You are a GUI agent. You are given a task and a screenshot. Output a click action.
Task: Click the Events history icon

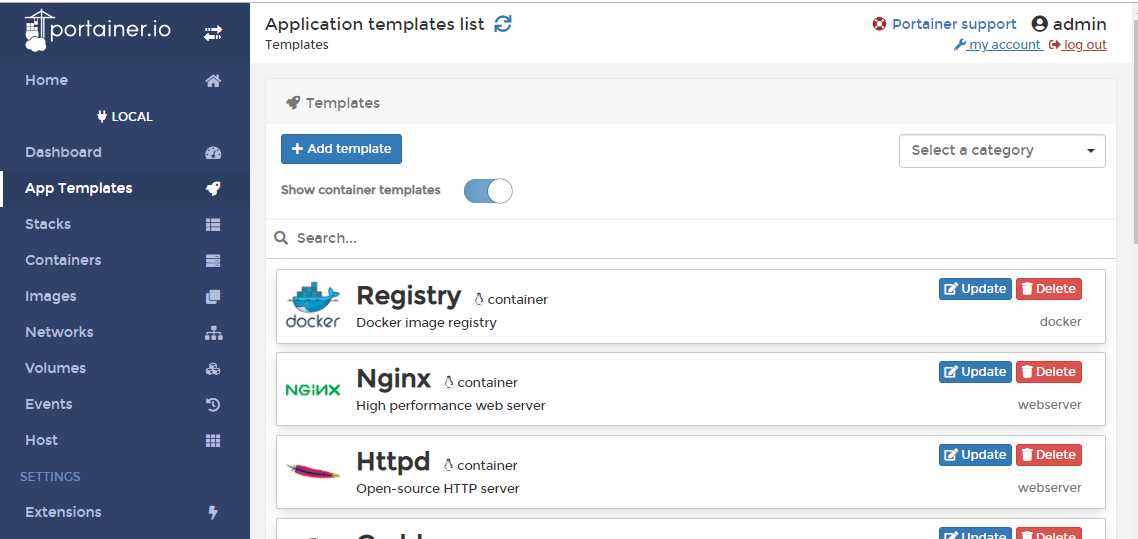(x=213, y=405)
